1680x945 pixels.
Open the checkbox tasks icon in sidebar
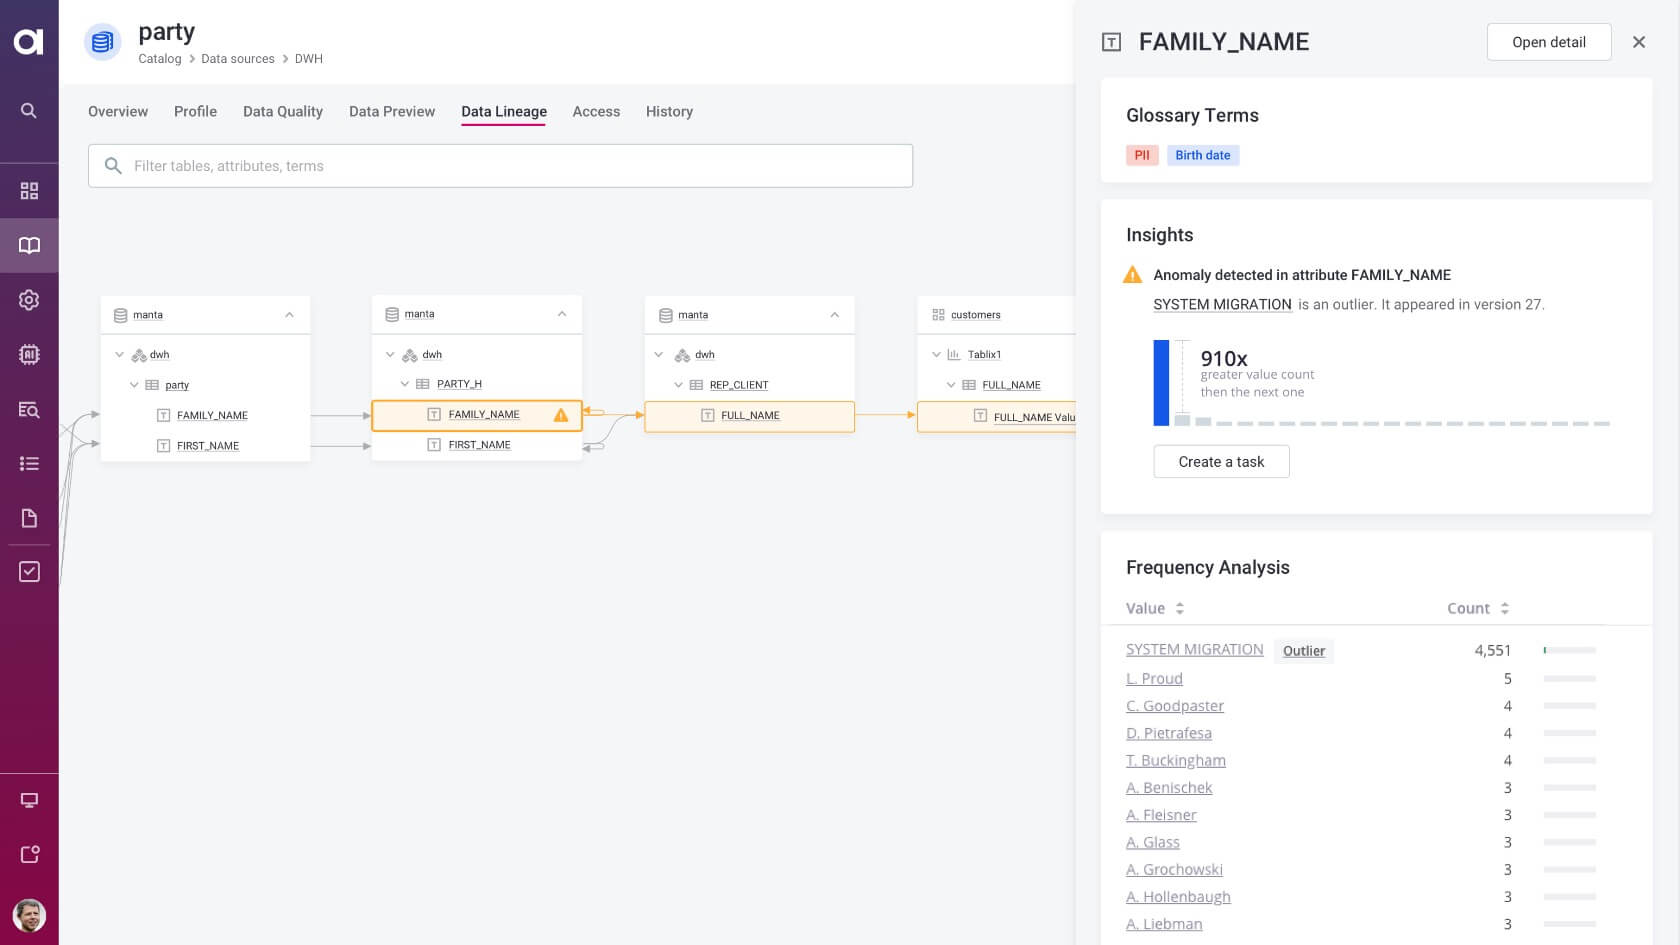[x=29, y=571]
